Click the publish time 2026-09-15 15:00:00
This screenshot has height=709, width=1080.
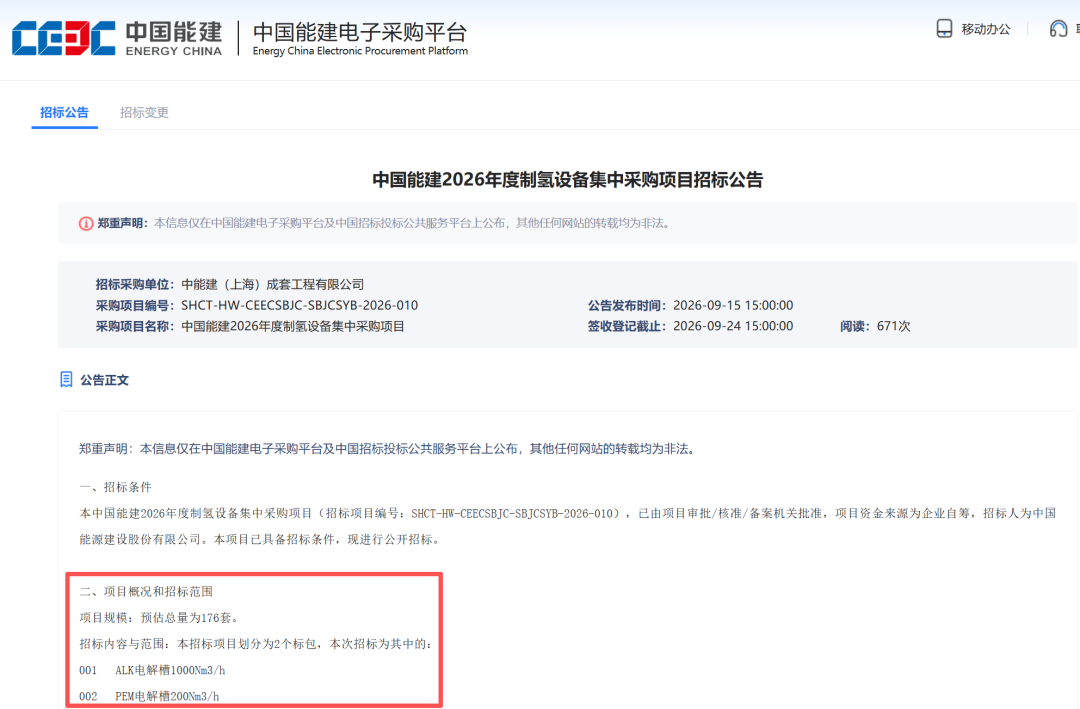pos(733,305)
